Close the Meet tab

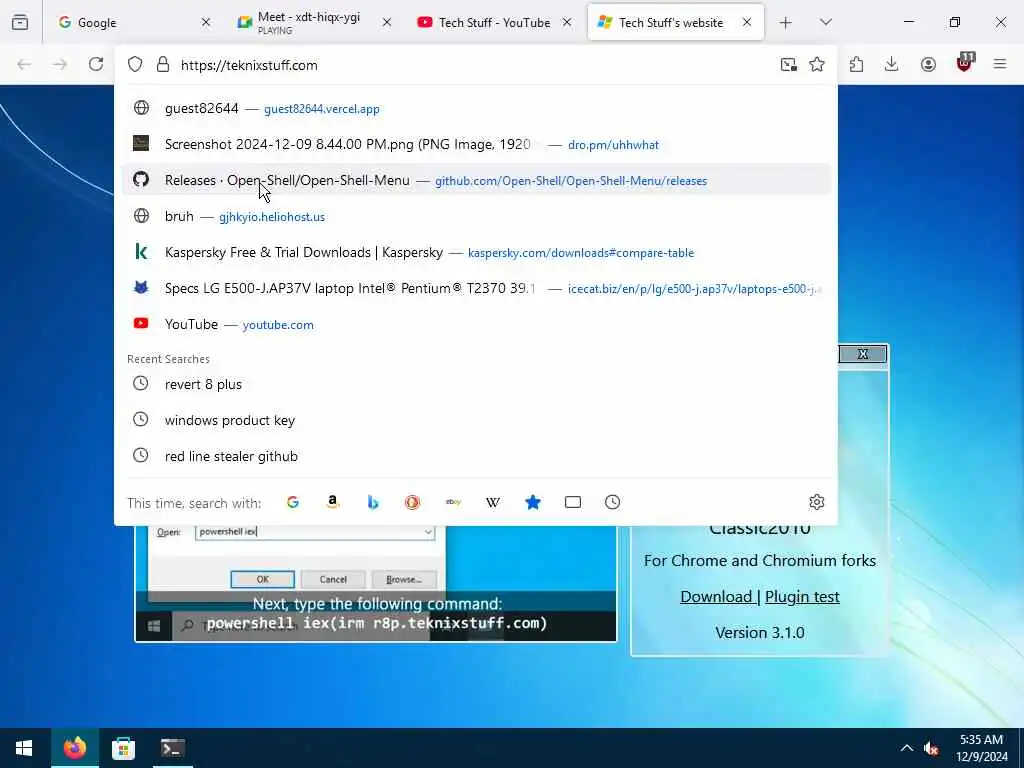point(387,22)
